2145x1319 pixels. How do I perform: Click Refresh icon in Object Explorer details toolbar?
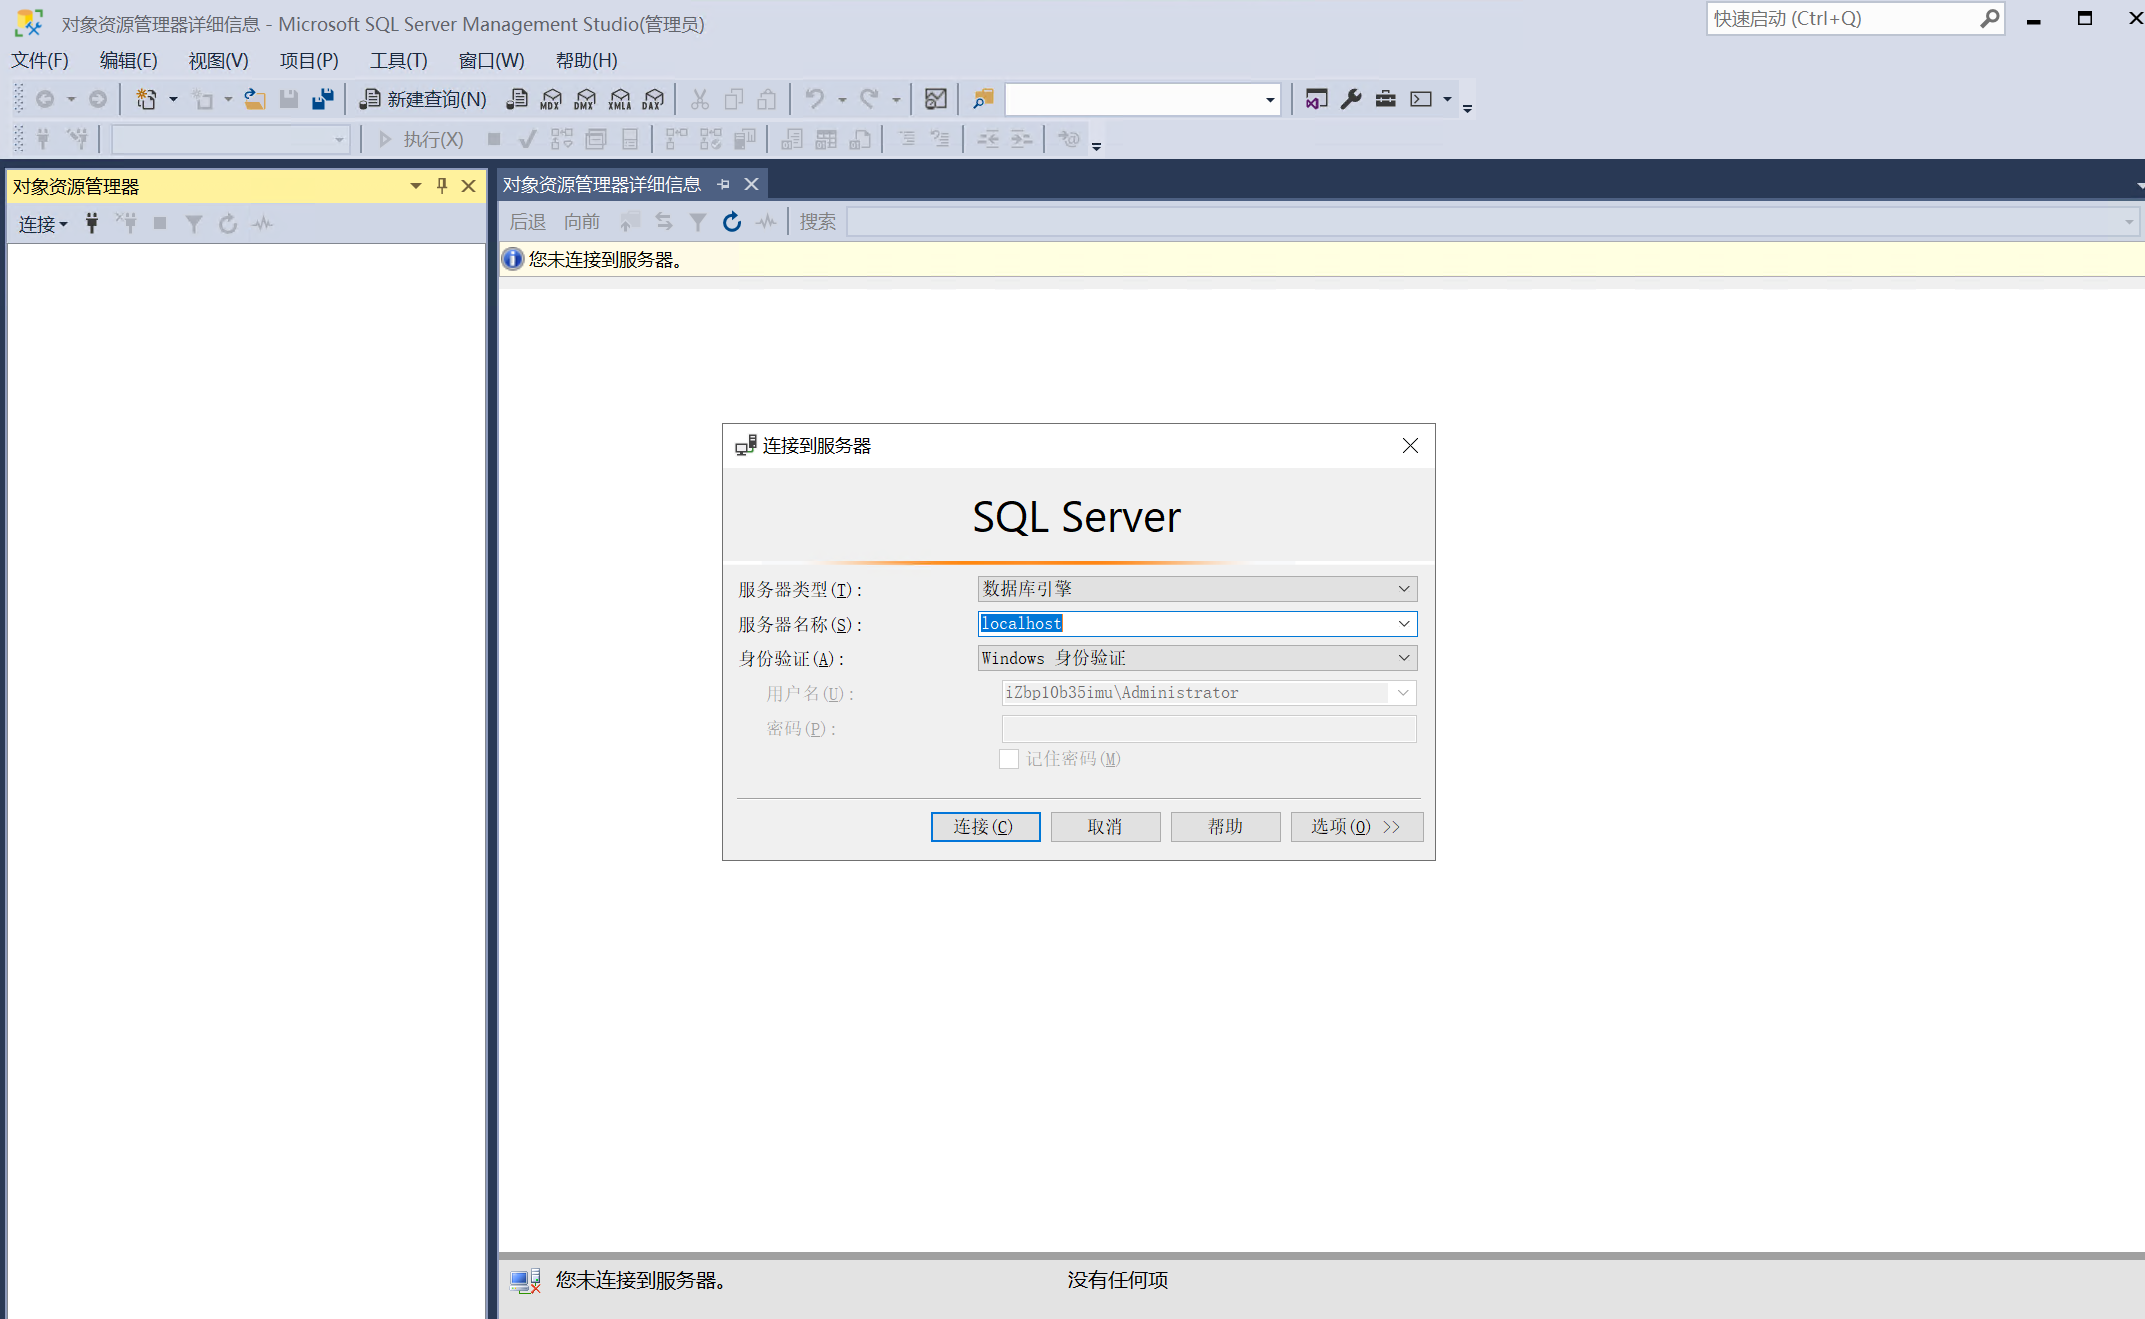click(x=732, y=222)
